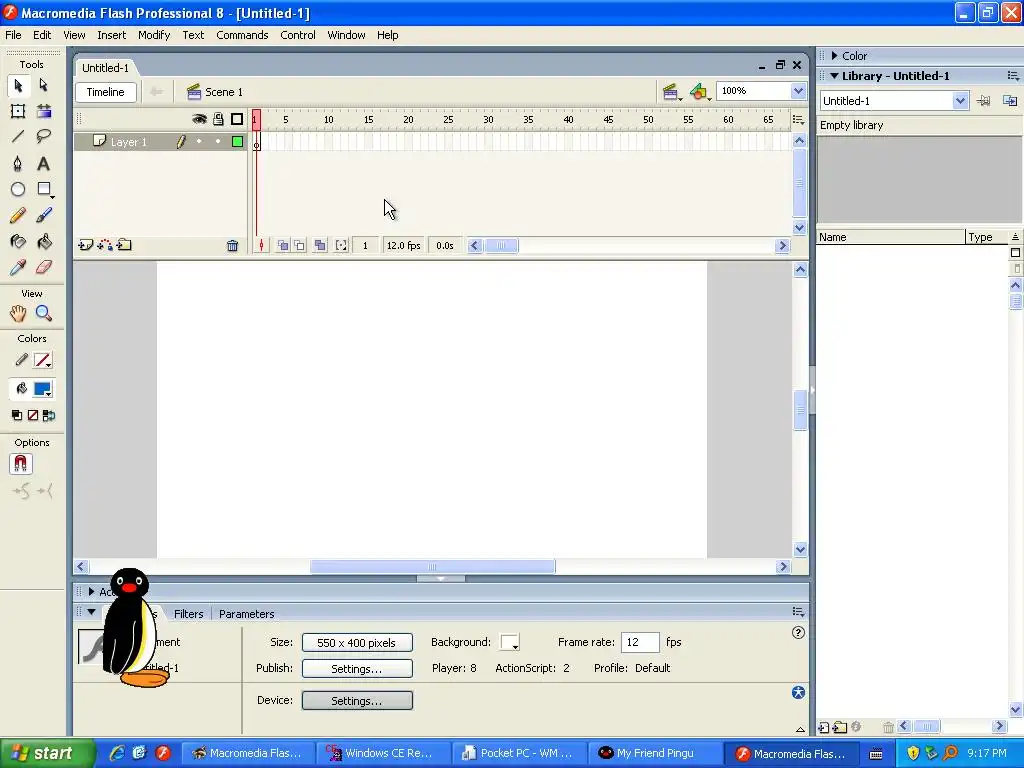Click the blue fill color swatch
This screenshot has width=1024, height=768.
click(42, 389)
